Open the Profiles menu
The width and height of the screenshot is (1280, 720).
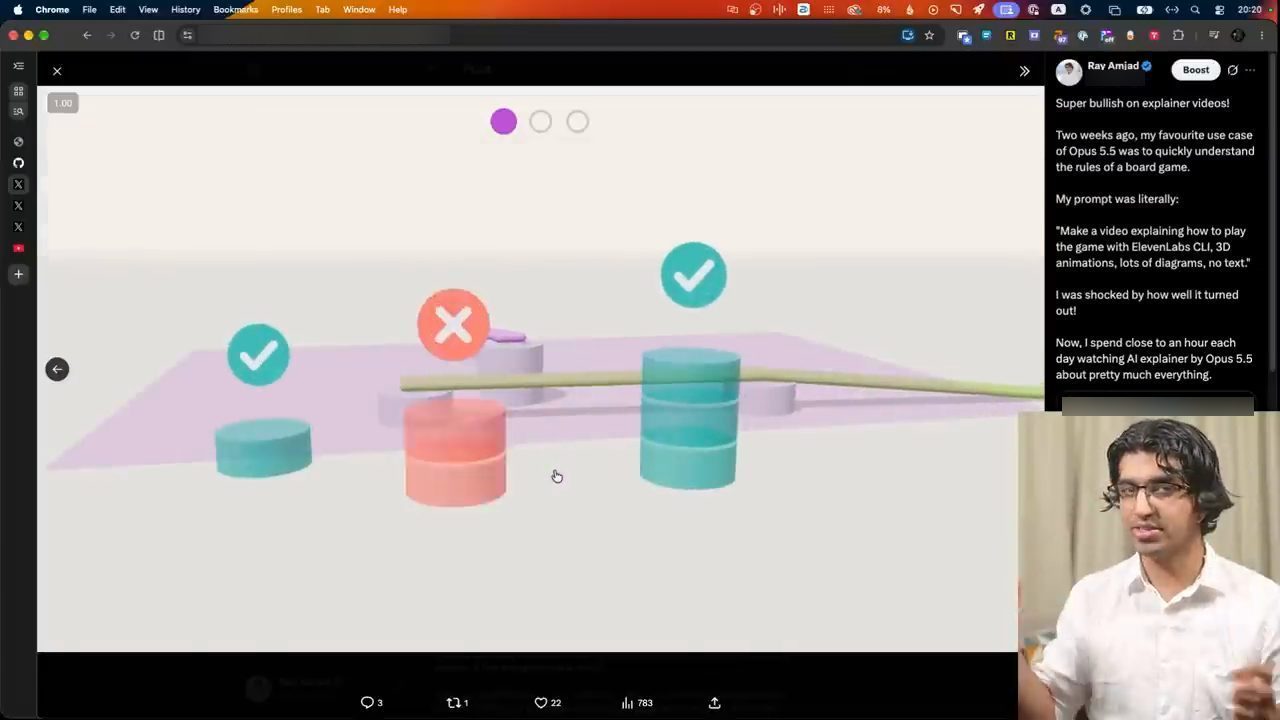[x=286, y=9]
